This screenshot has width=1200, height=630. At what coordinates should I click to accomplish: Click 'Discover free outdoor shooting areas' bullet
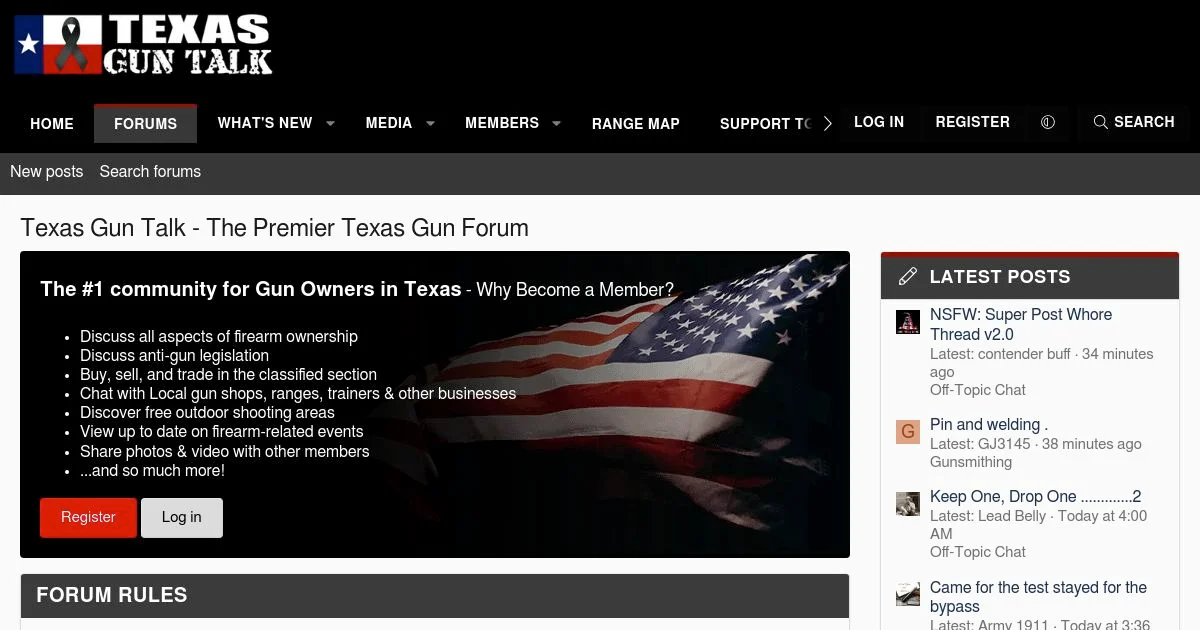[207, 413]
